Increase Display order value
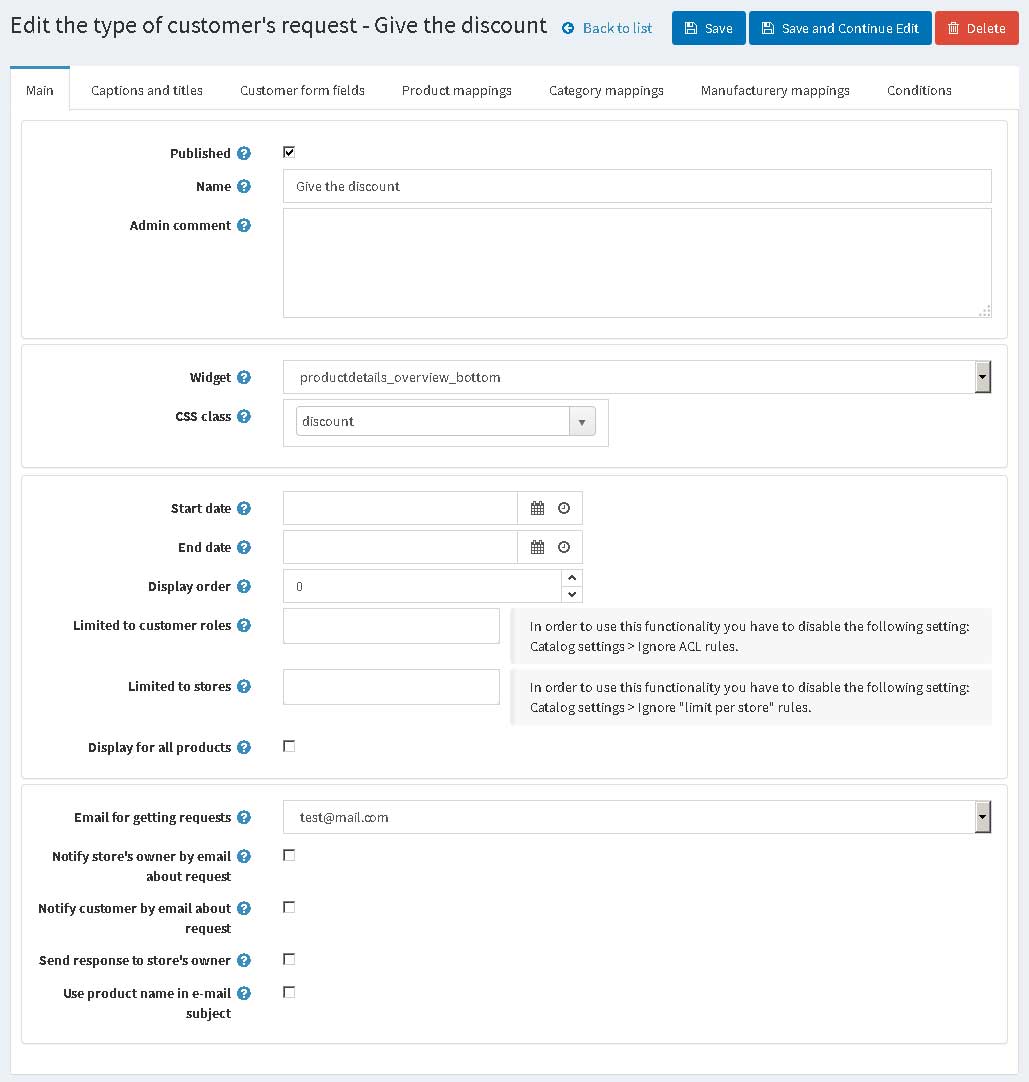 click(x=571, y=578)
